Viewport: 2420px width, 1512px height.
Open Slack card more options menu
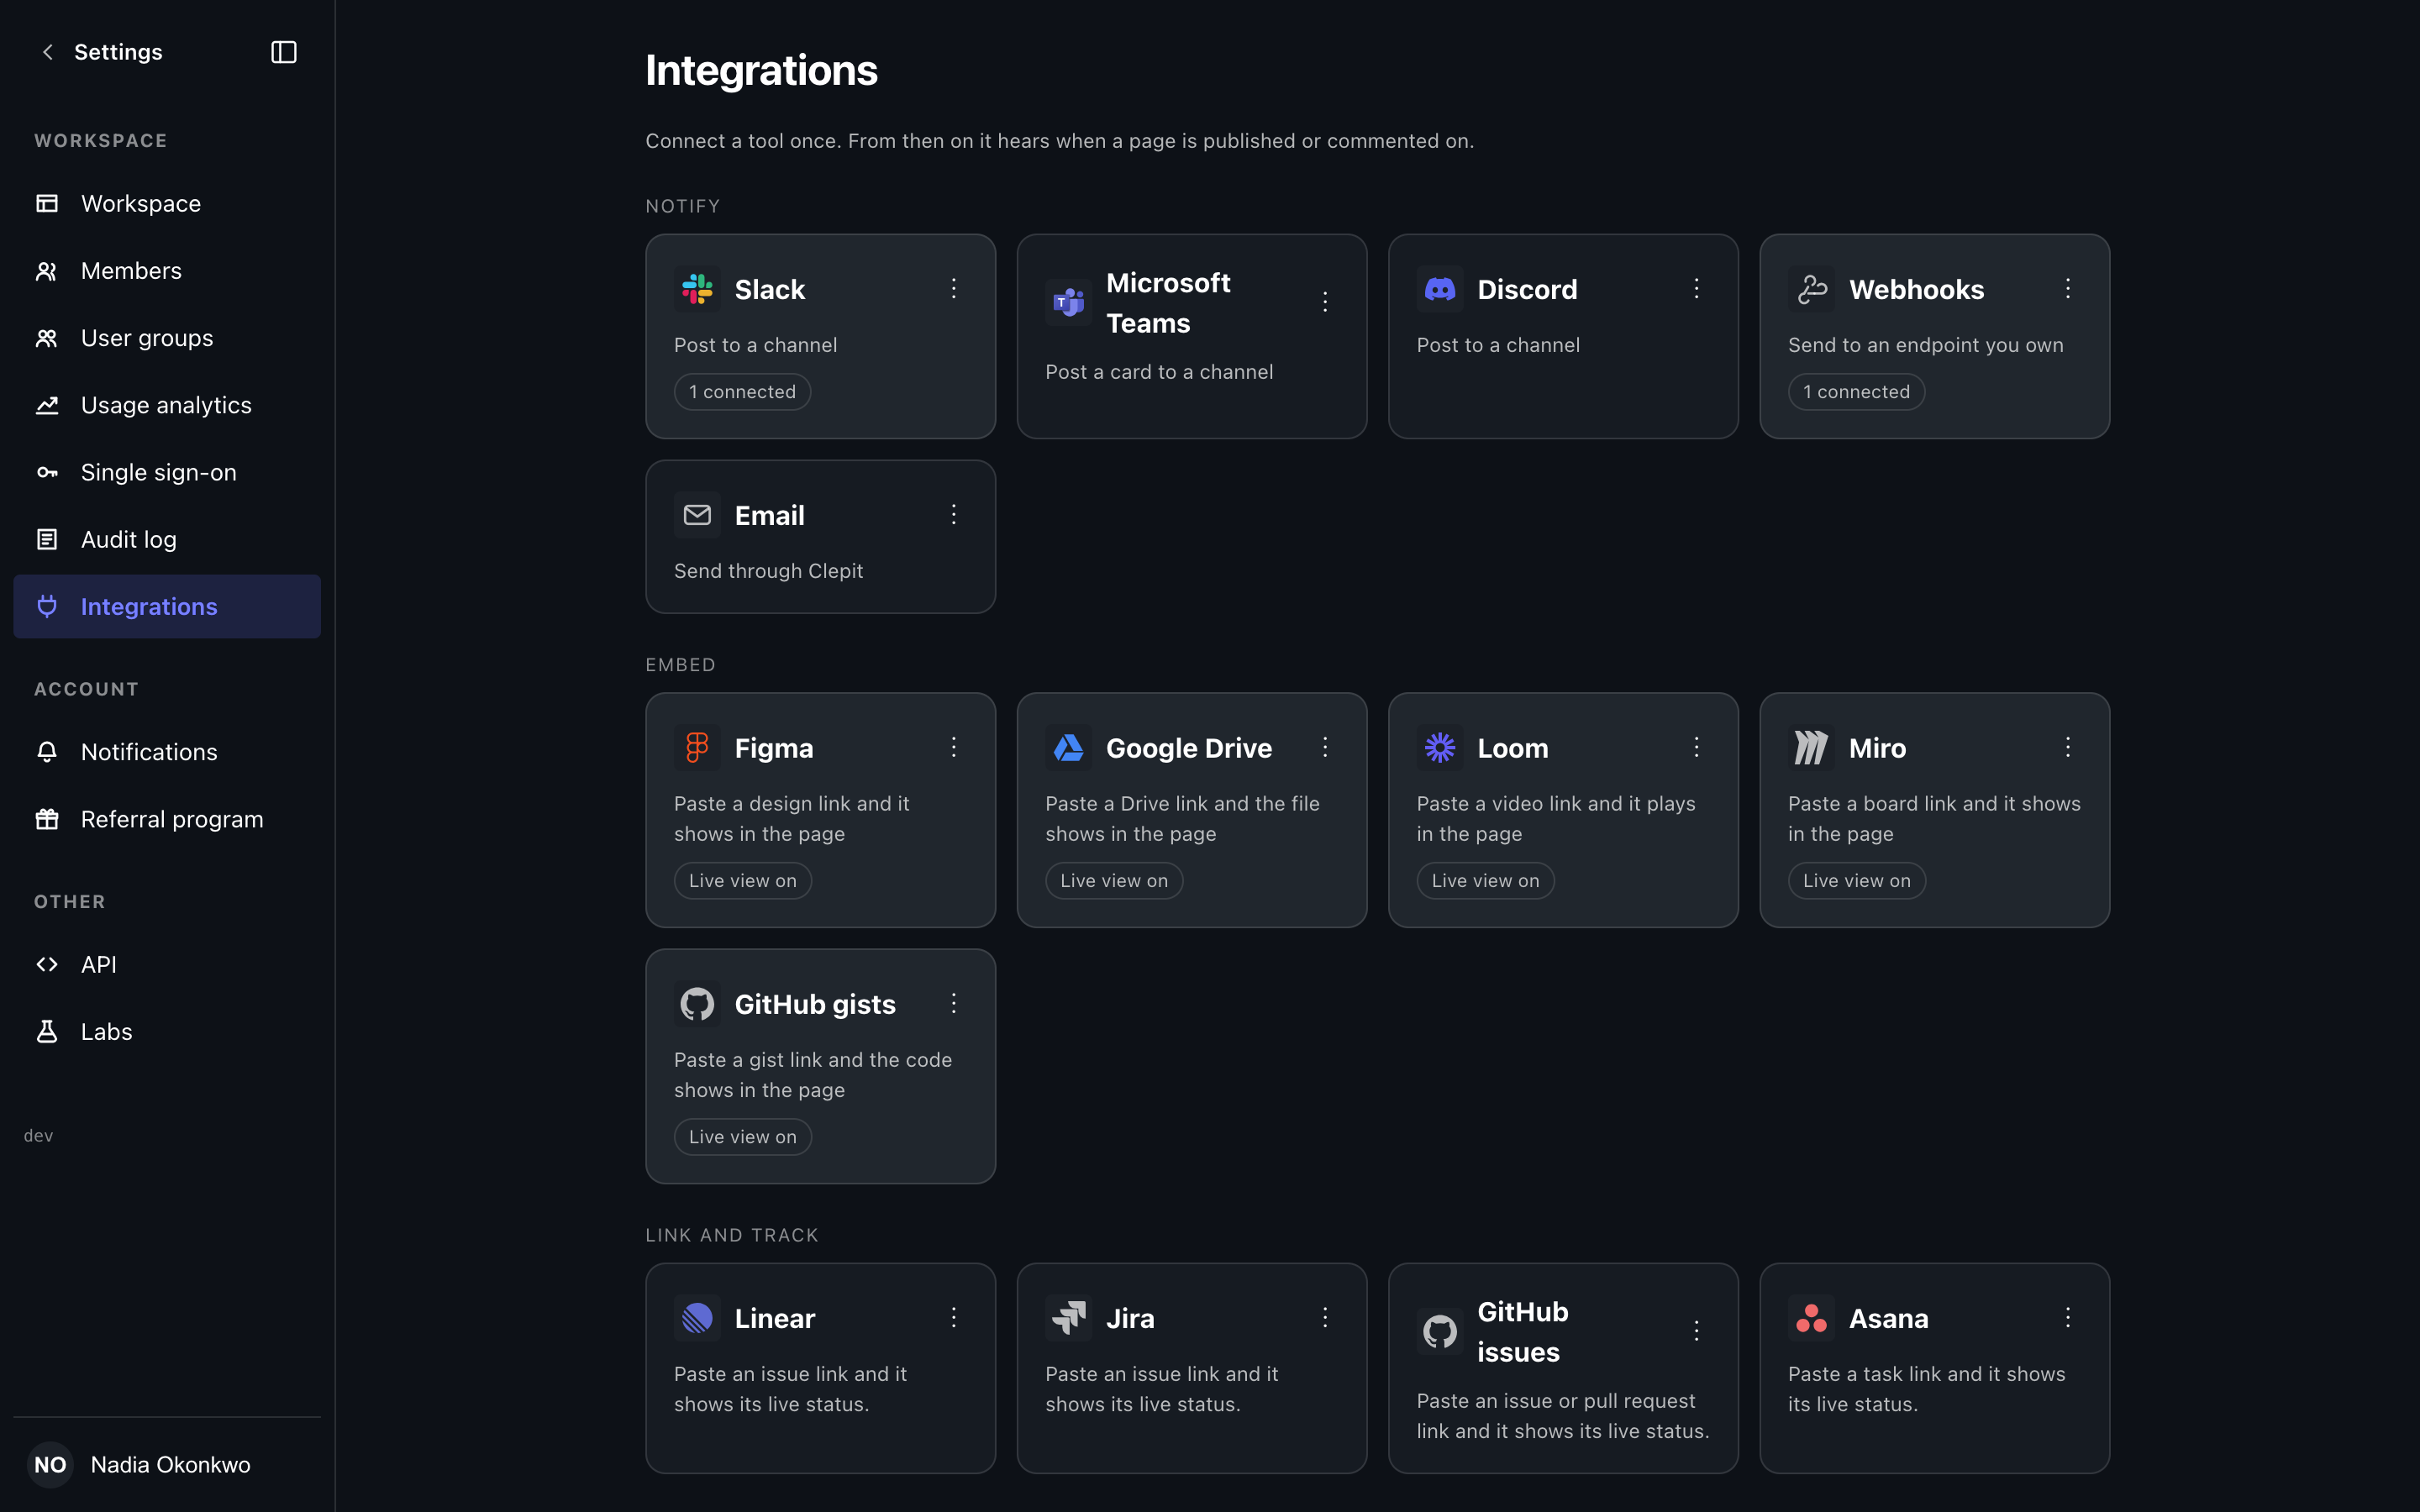point(954,289)
